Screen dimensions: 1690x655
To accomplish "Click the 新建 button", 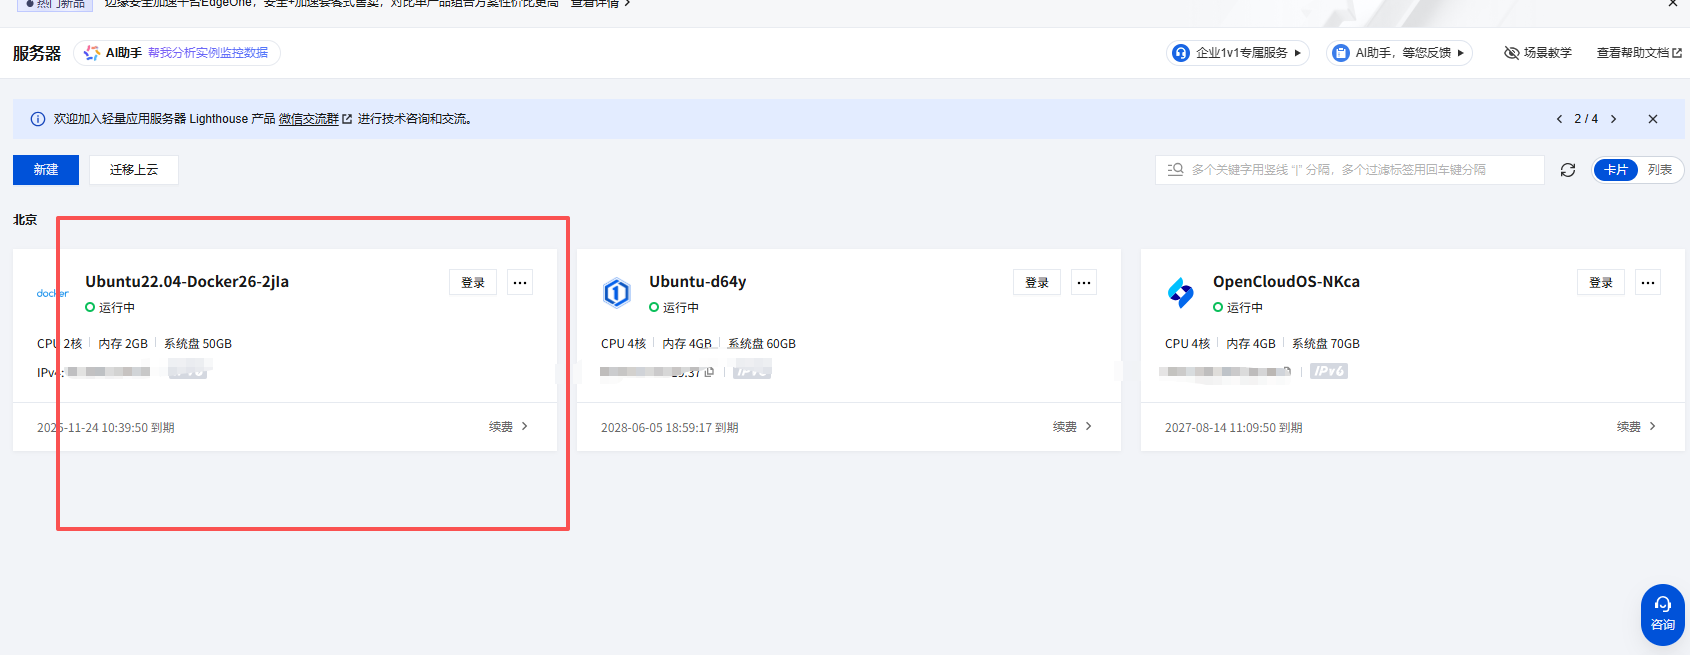I will (x=46, y=170).
